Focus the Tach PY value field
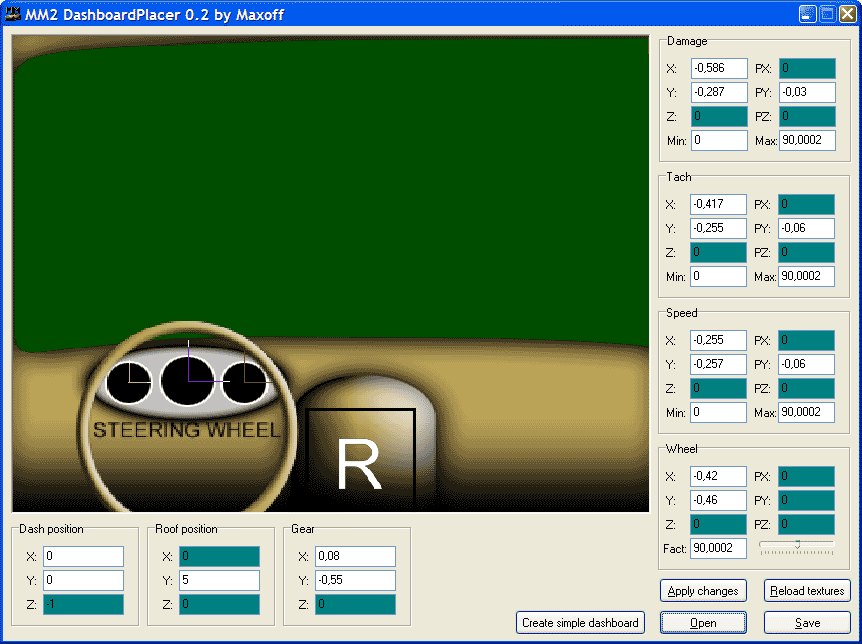Screen dimensions: 862x644 (x=806, y=228)
